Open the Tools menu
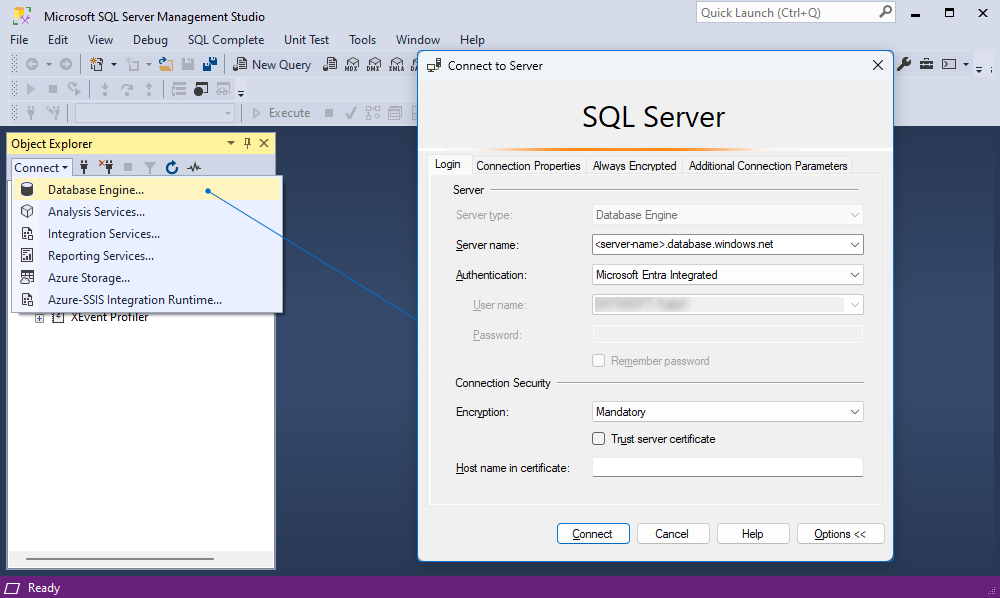This screenshot has height=598, width=1000. click(362, 40)
